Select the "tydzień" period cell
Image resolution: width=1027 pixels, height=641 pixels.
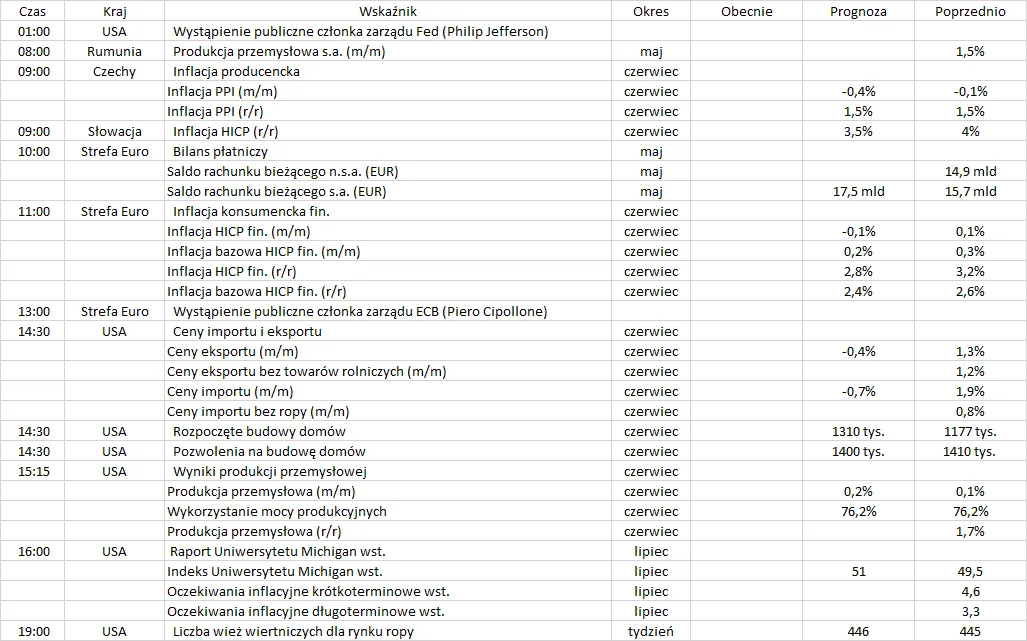pyautogui.click(x=651, y=632)
